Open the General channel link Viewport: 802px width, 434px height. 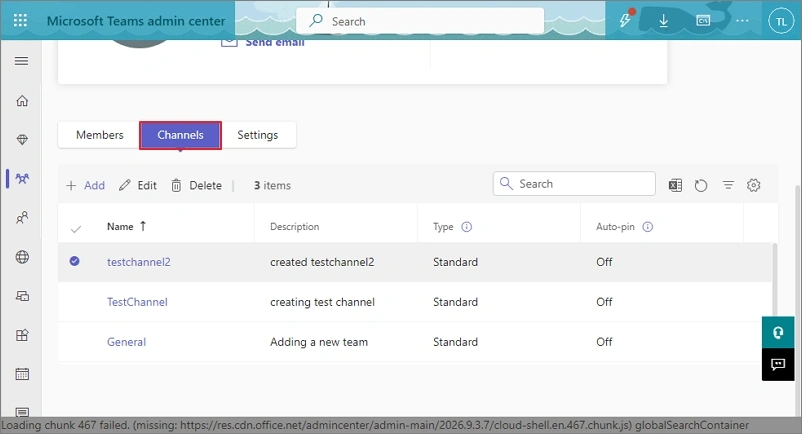coord(126,341)
